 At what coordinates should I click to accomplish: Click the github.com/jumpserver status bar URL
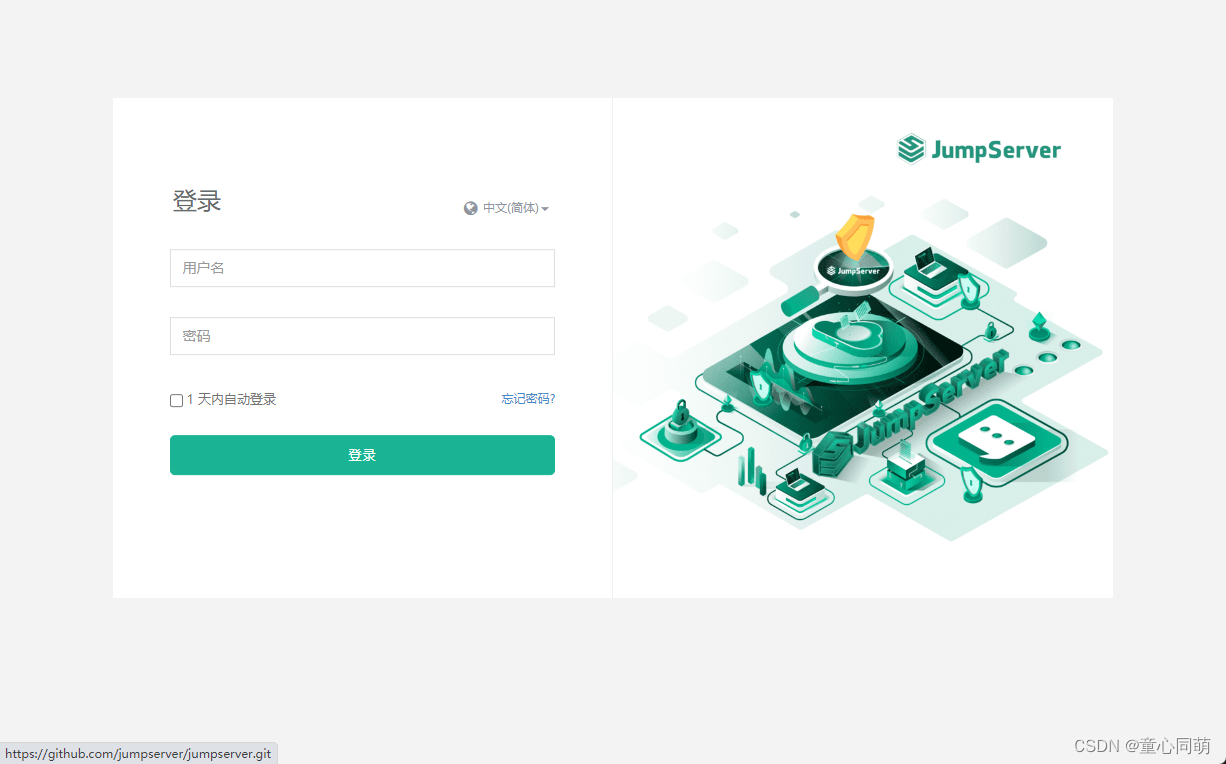coord(138,754)
